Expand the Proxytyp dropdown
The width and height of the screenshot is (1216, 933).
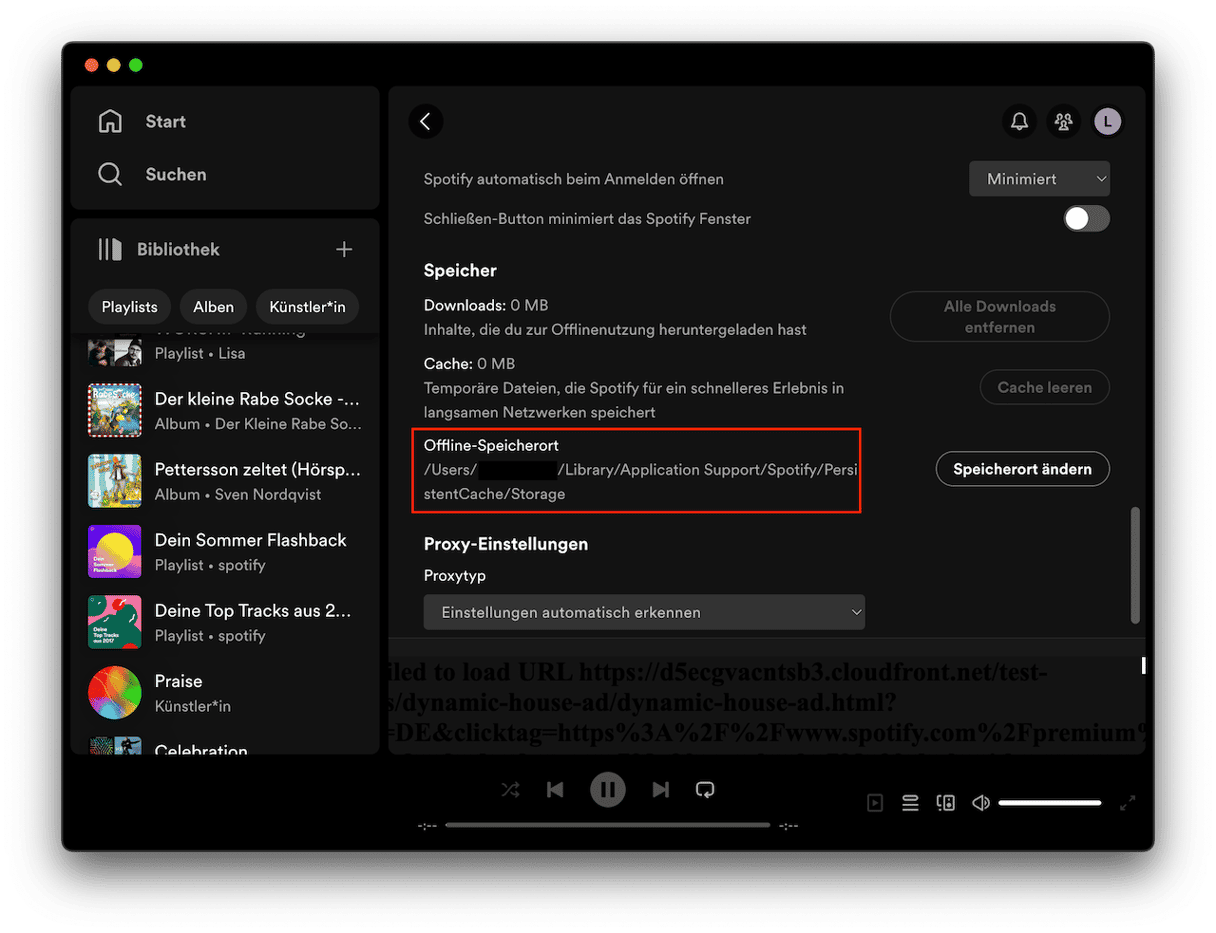644,612
